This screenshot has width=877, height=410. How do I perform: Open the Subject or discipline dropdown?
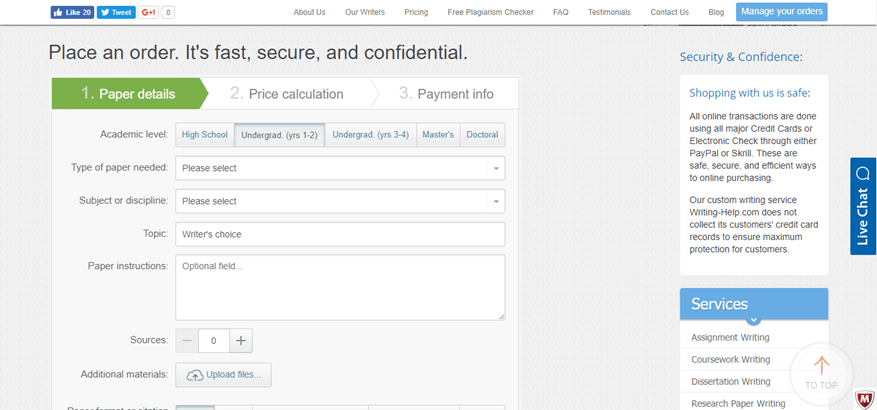point(340,201)
